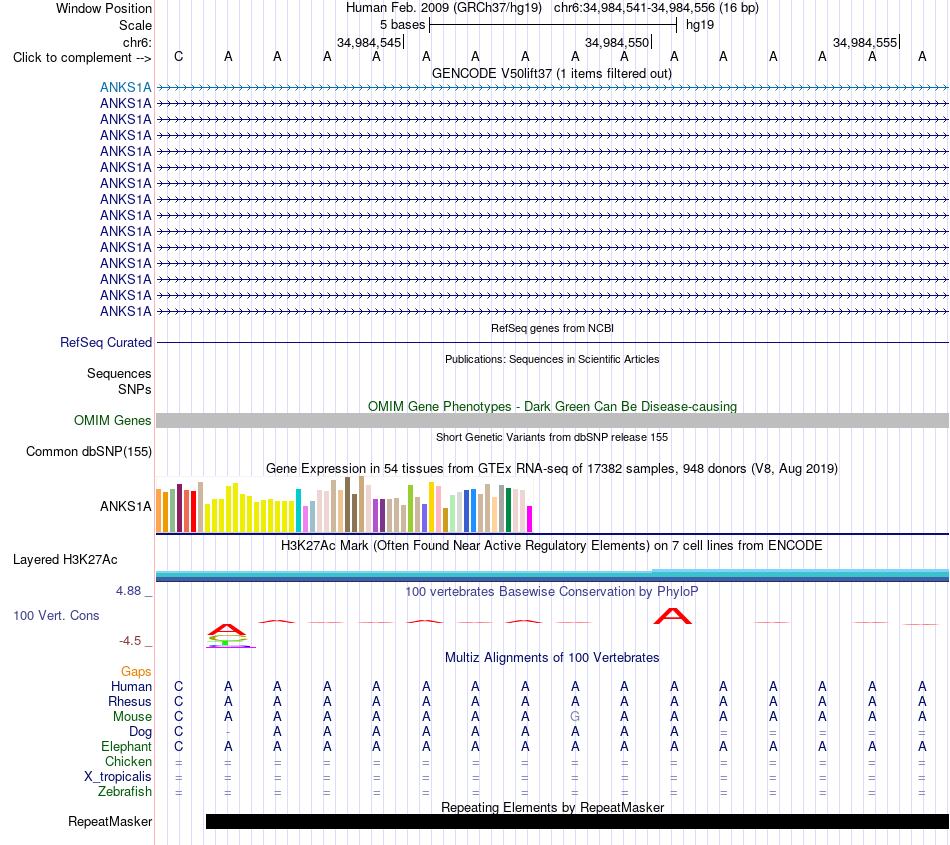Click the 4.88 conservation axis value
The height and width of the screenshot is (845, 950).
(x=128, y=591)
